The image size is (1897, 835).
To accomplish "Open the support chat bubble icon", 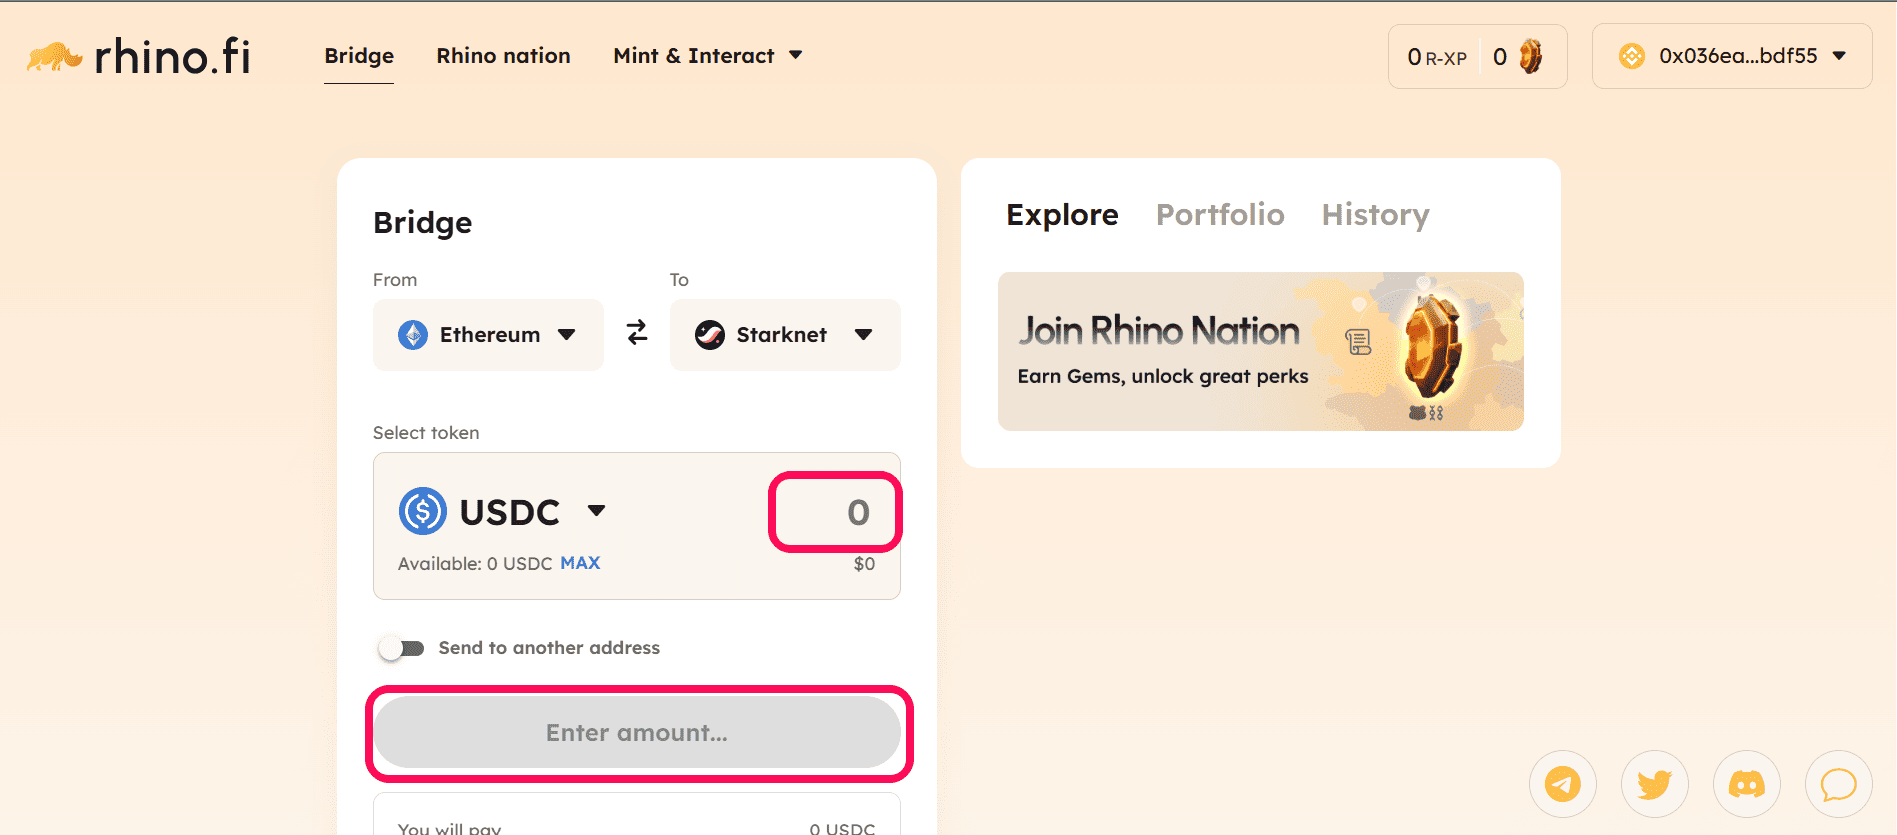I will pyautogui.click(x=1839, y=784).
